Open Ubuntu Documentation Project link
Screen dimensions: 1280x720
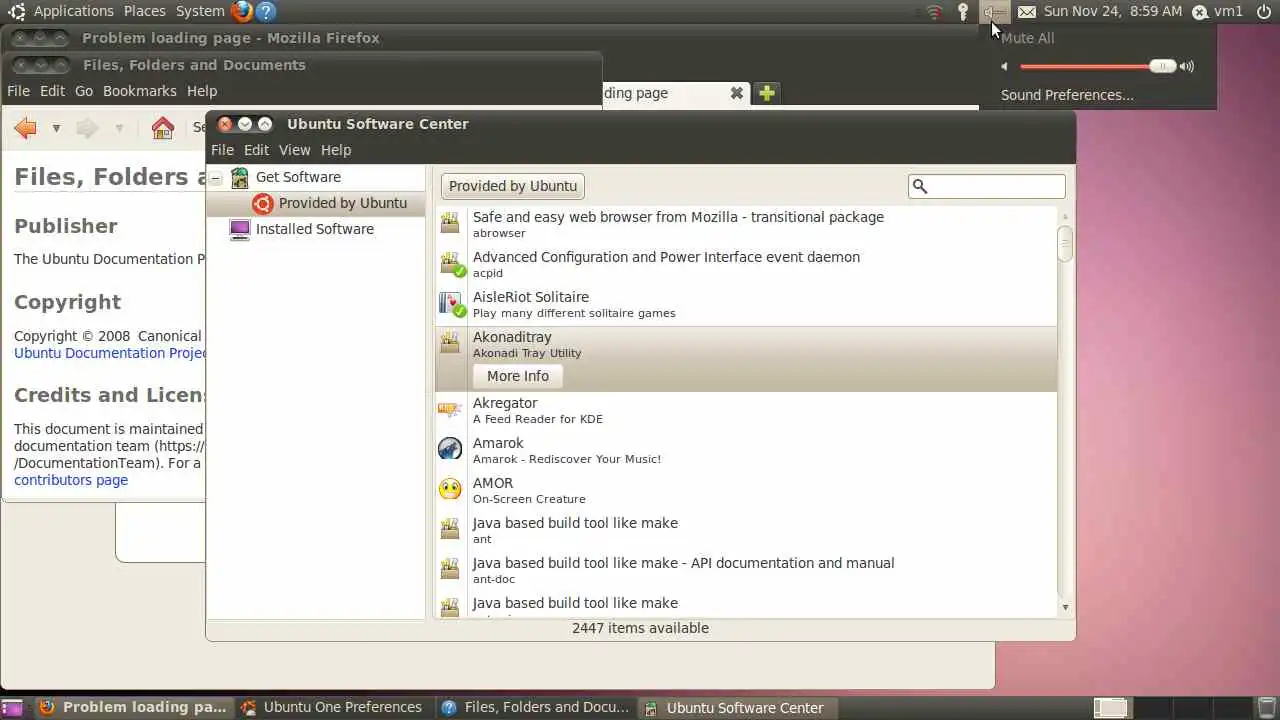[110, 353]
